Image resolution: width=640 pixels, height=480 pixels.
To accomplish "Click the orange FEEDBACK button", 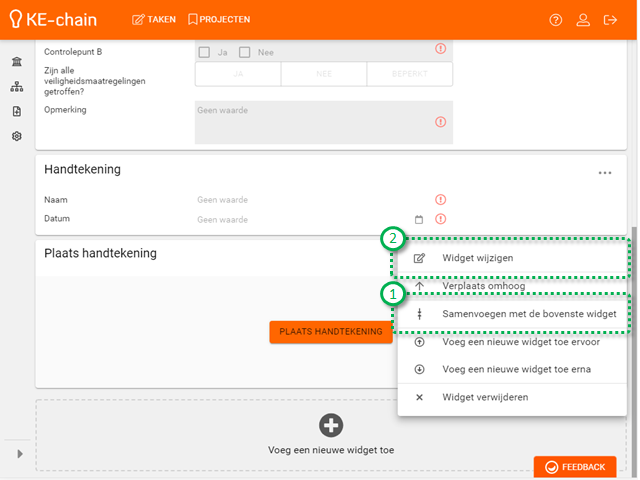I will (575, 467).
